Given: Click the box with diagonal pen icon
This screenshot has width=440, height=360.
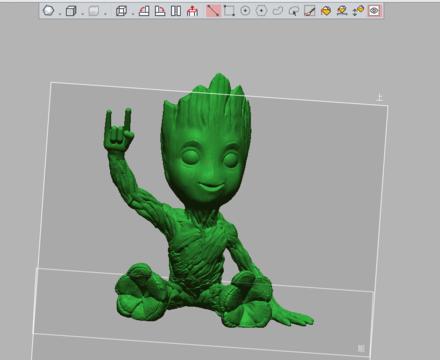Looking at the screenshot, I should point(310,11).
